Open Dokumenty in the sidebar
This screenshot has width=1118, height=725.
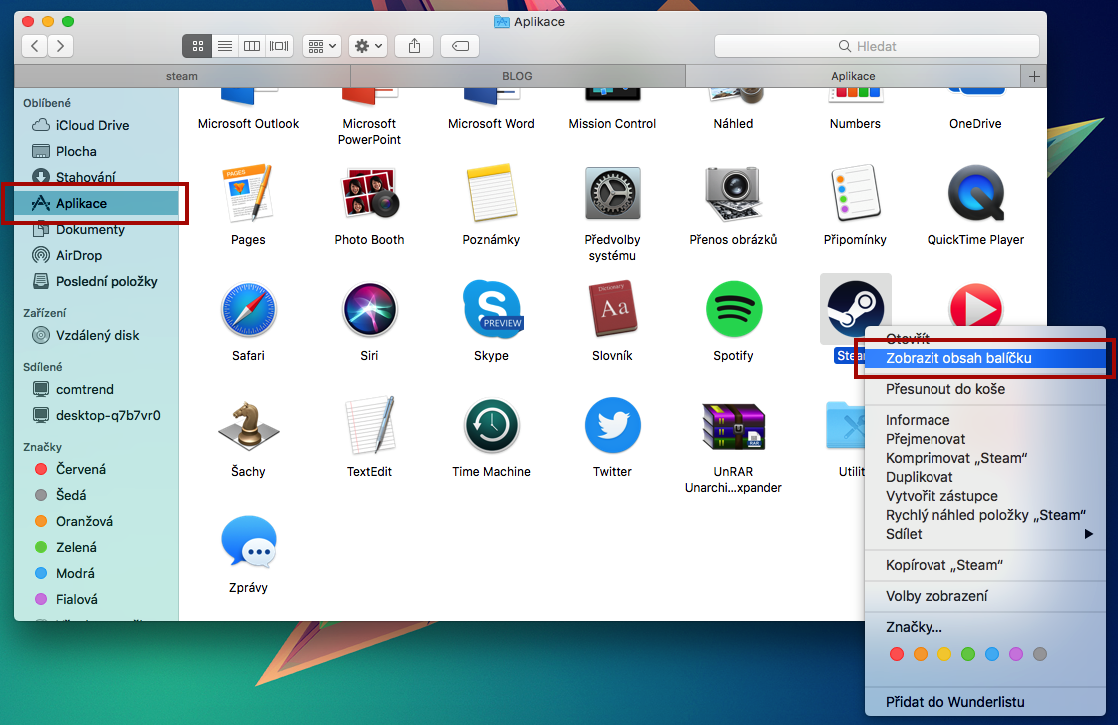(x=96, y=230)
